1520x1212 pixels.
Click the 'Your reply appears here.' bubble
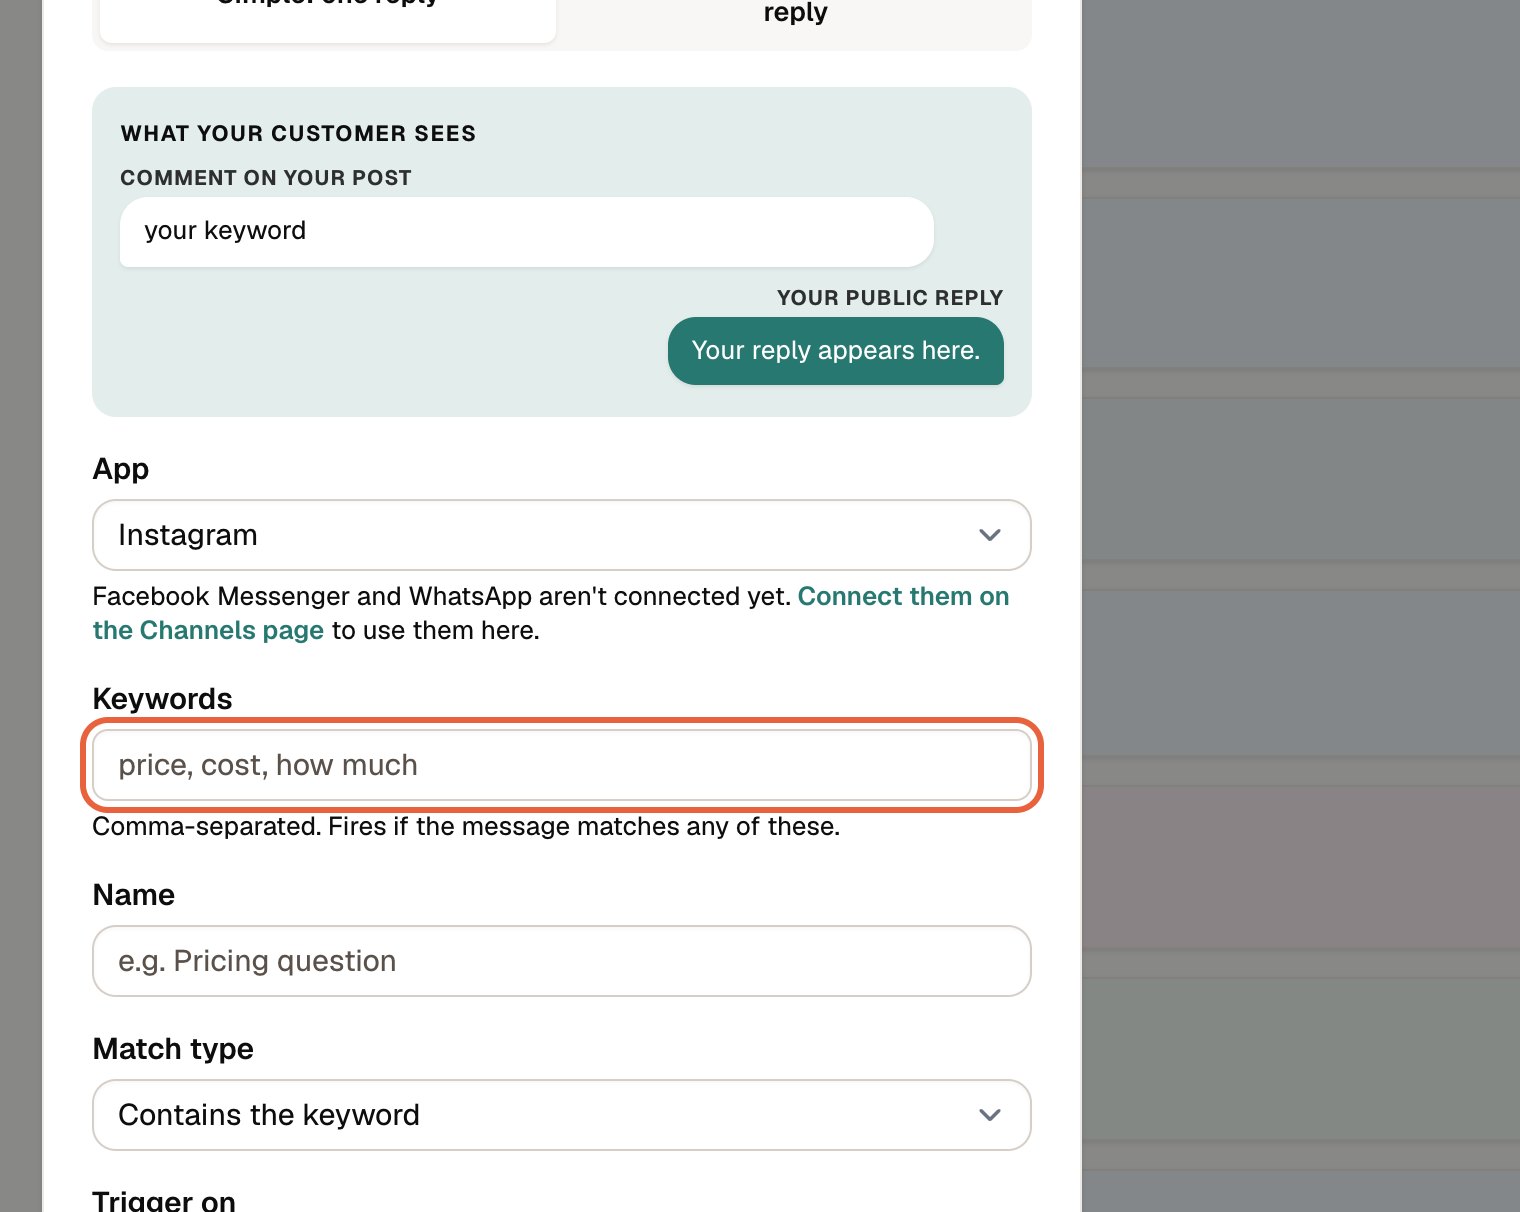[836, 351]
